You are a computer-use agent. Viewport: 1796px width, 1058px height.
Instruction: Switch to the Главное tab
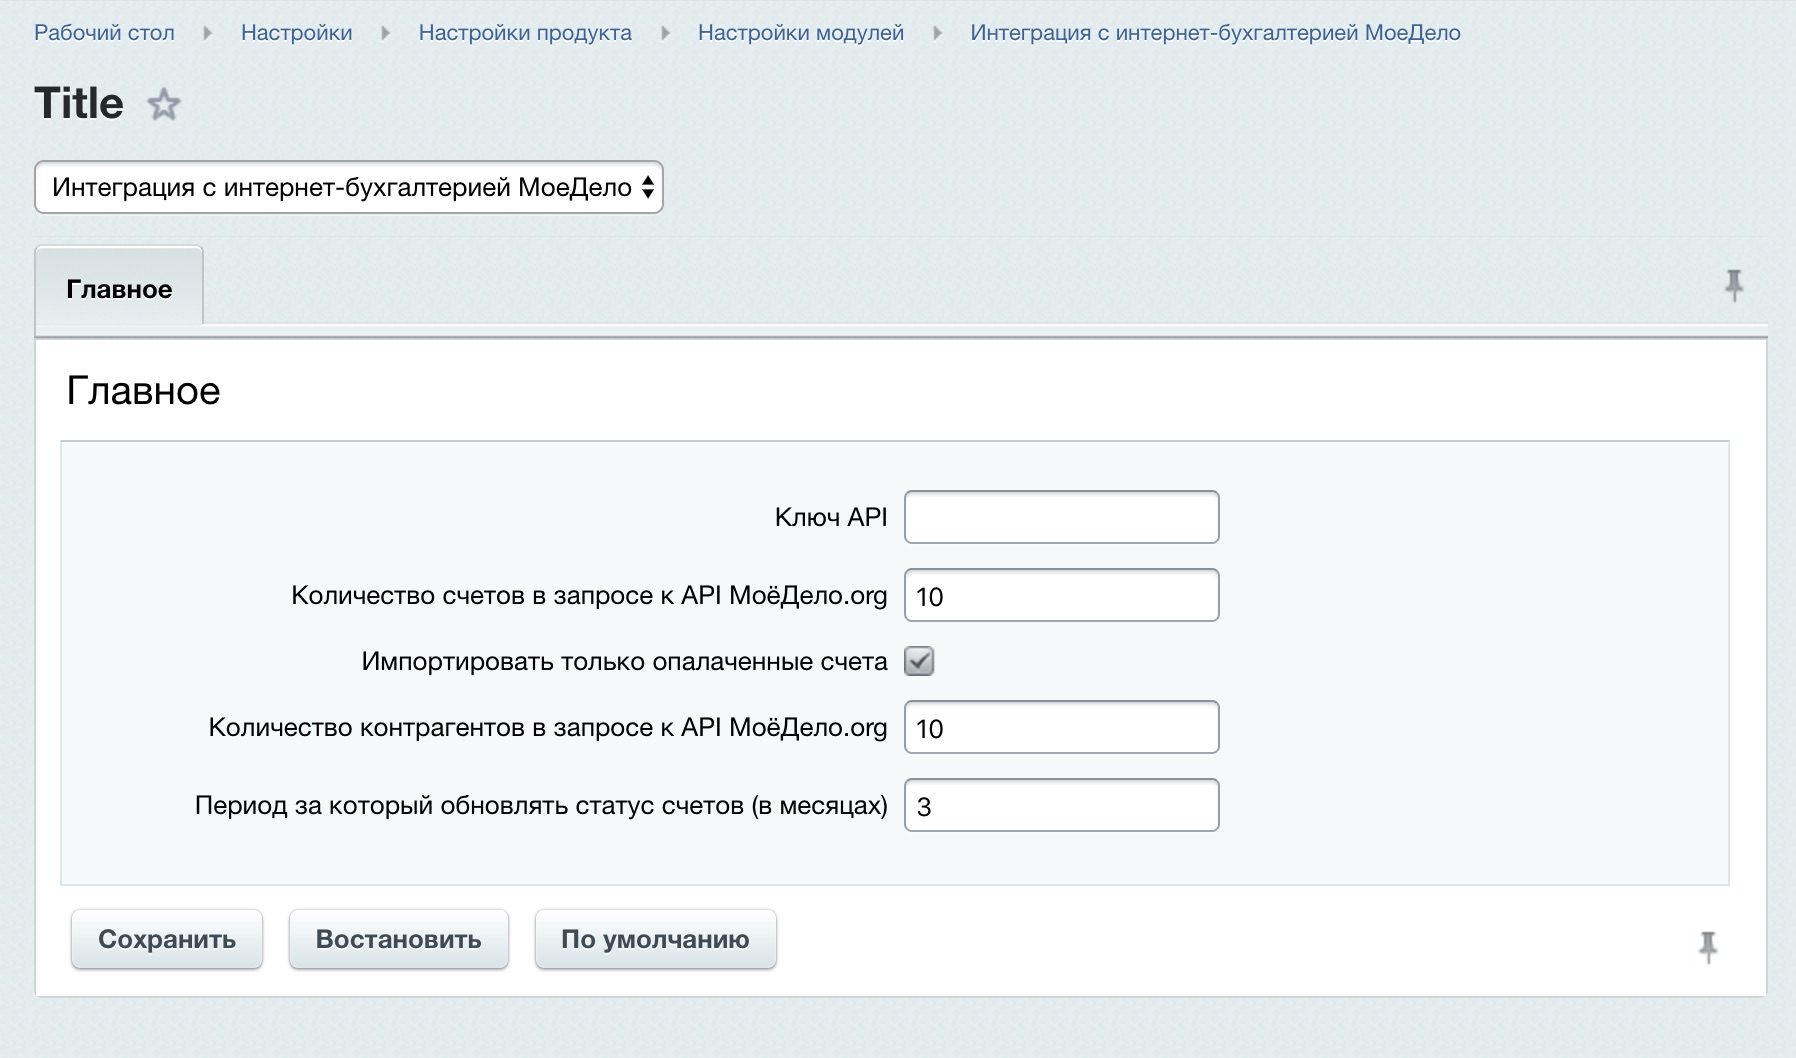[118, 288]
